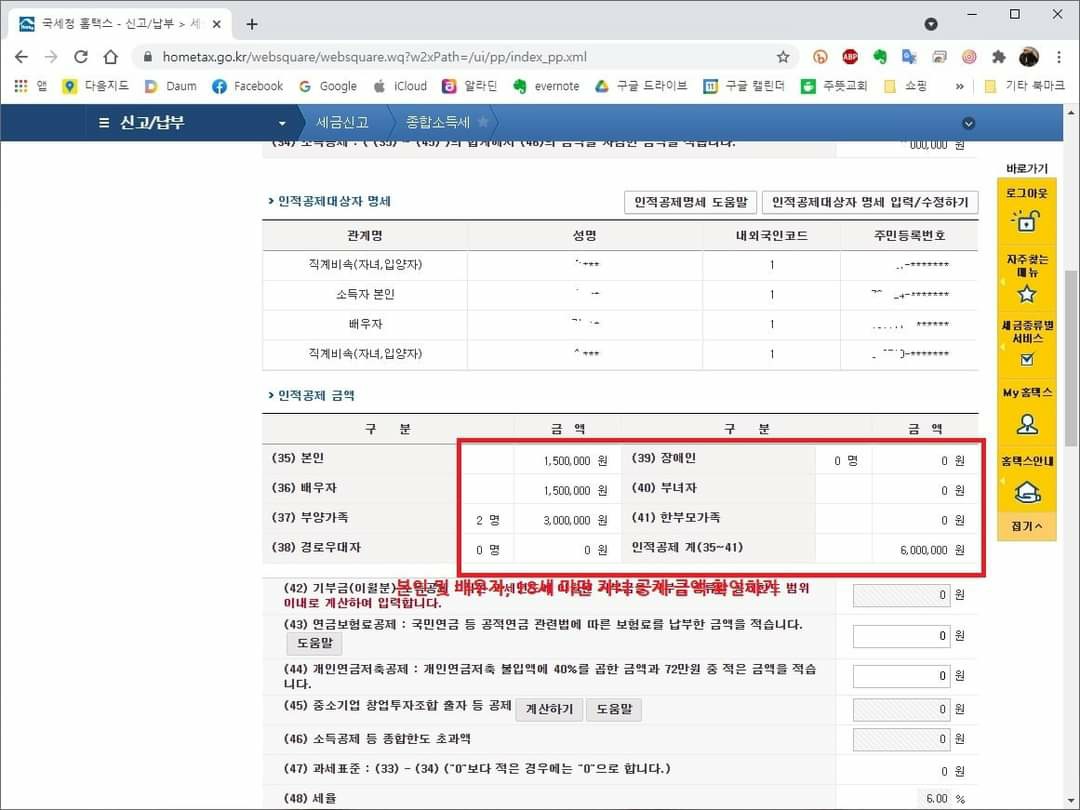Expand the round chevron at header right

tap(967, 123)
